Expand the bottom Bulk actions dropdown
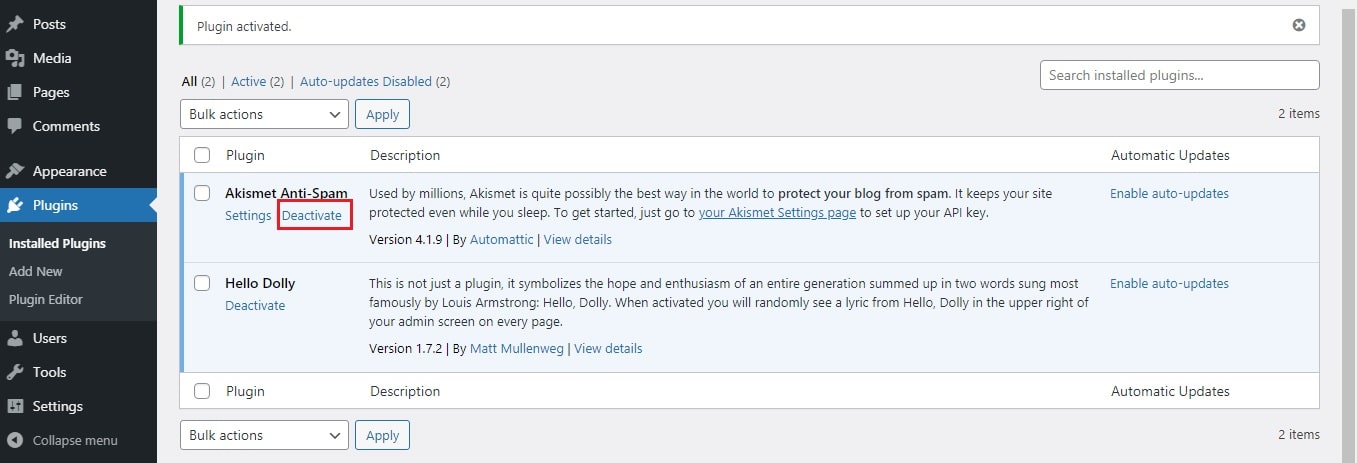The width and height of the screenshot is (1357, 463). [264, 435]
